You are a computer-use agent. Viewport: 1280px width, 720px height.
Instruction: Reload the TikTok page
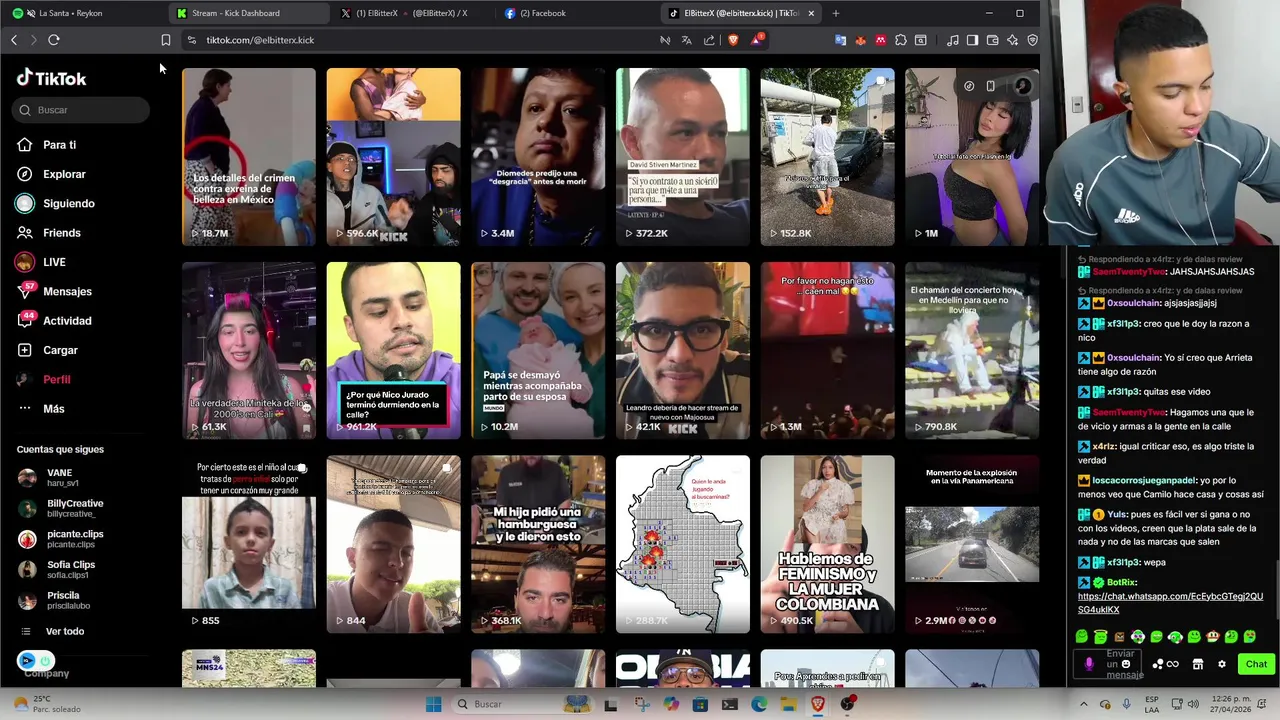coord(54,40)
